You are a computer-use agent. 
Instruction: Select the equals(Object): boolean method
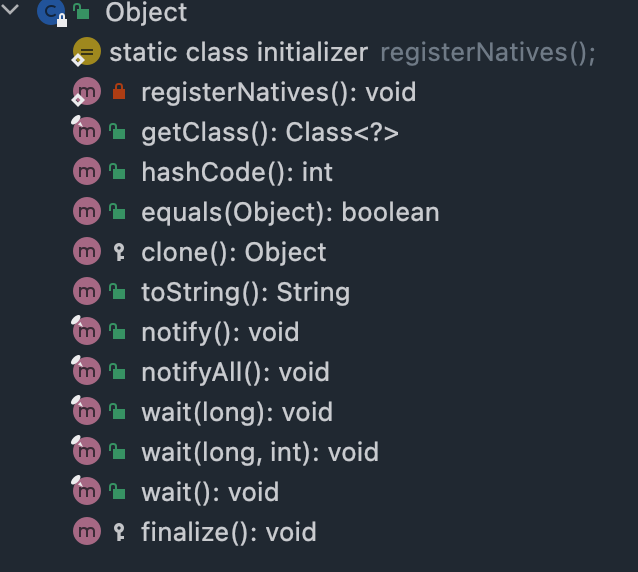[x=290, y=212]
